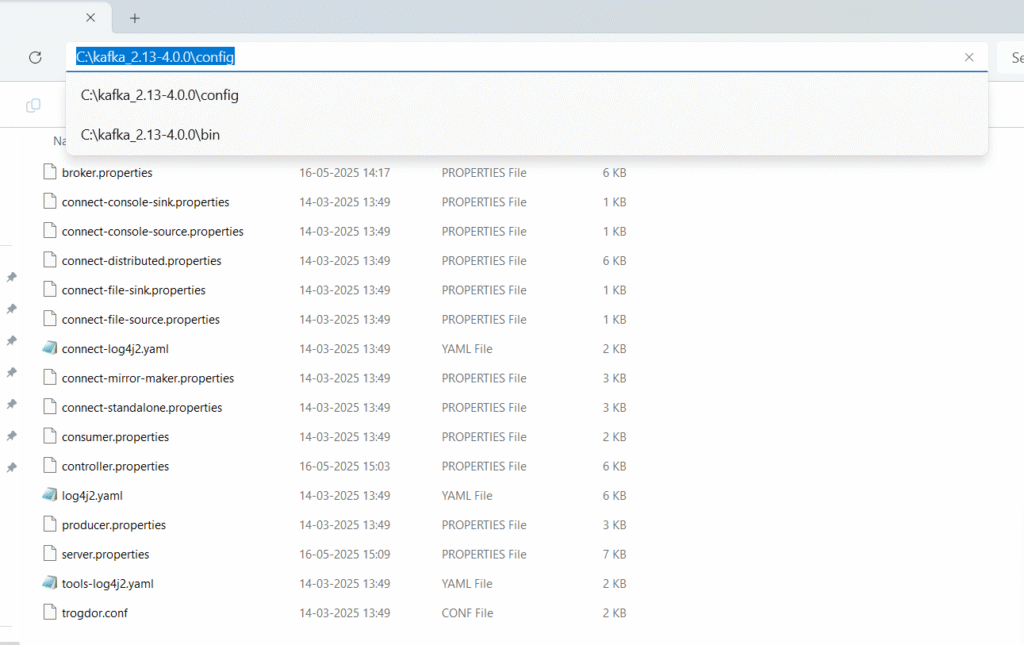Select the consumer.properties file name
This screenshot has height=645, width=1024.
pyautogui.click(x=116, y=437)
